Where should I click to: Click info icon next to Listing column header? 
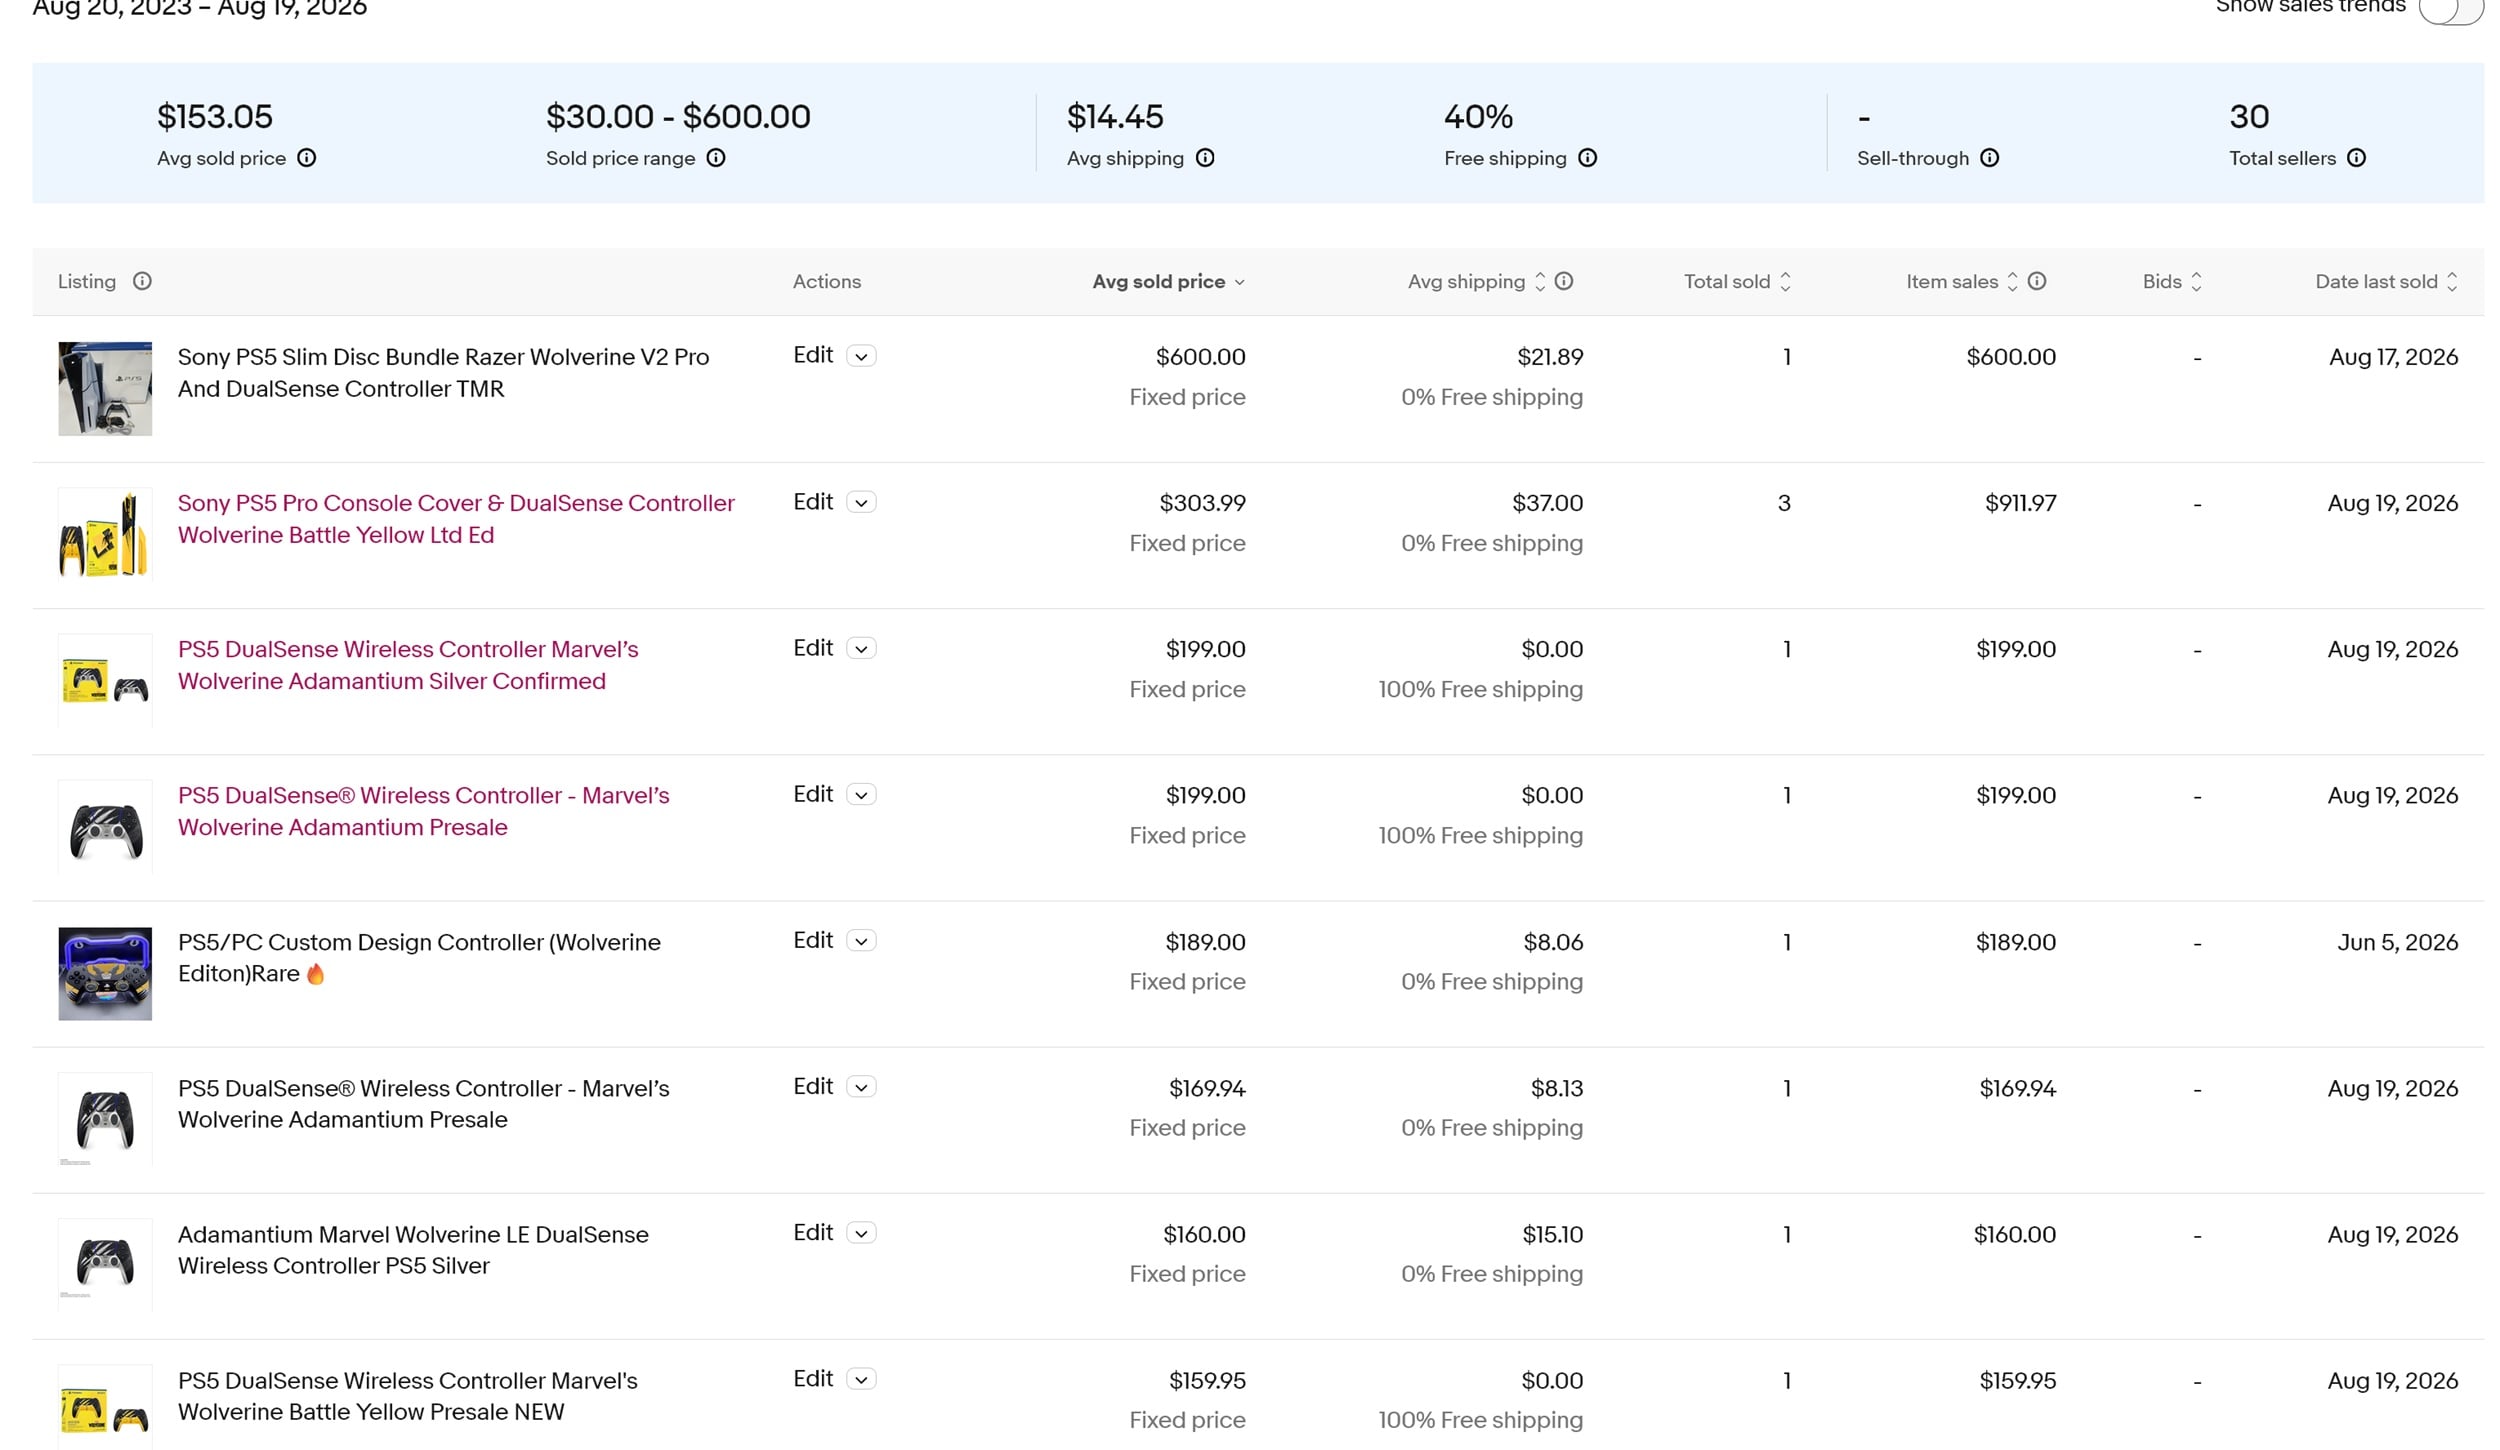coord(142,281)
